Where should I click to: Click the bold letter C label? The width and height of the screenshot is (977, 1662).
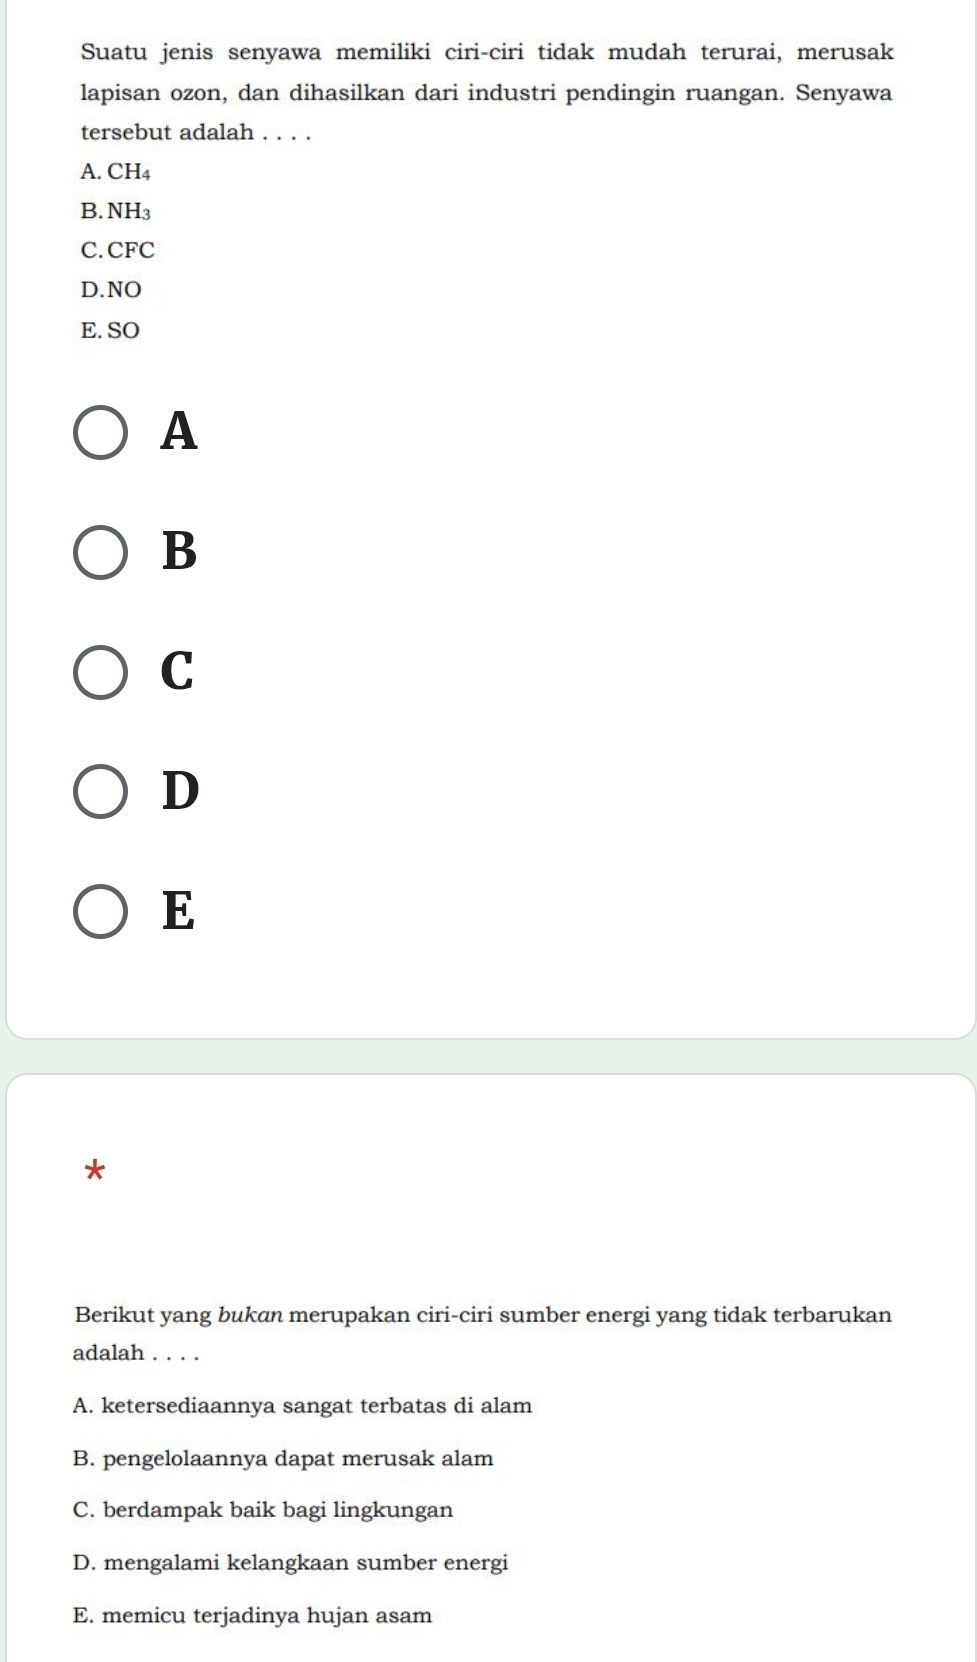click(178, 671)
